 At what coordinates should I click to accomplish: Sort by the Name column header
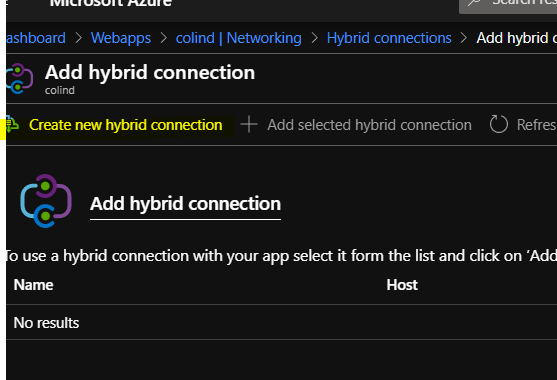coord(33,285)
